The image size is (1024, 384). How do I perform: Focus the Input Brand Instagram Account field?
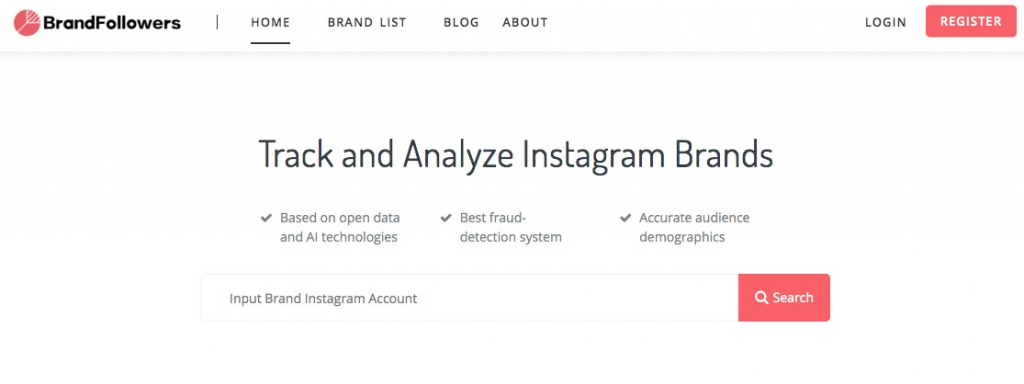click(x=470, y=298)
